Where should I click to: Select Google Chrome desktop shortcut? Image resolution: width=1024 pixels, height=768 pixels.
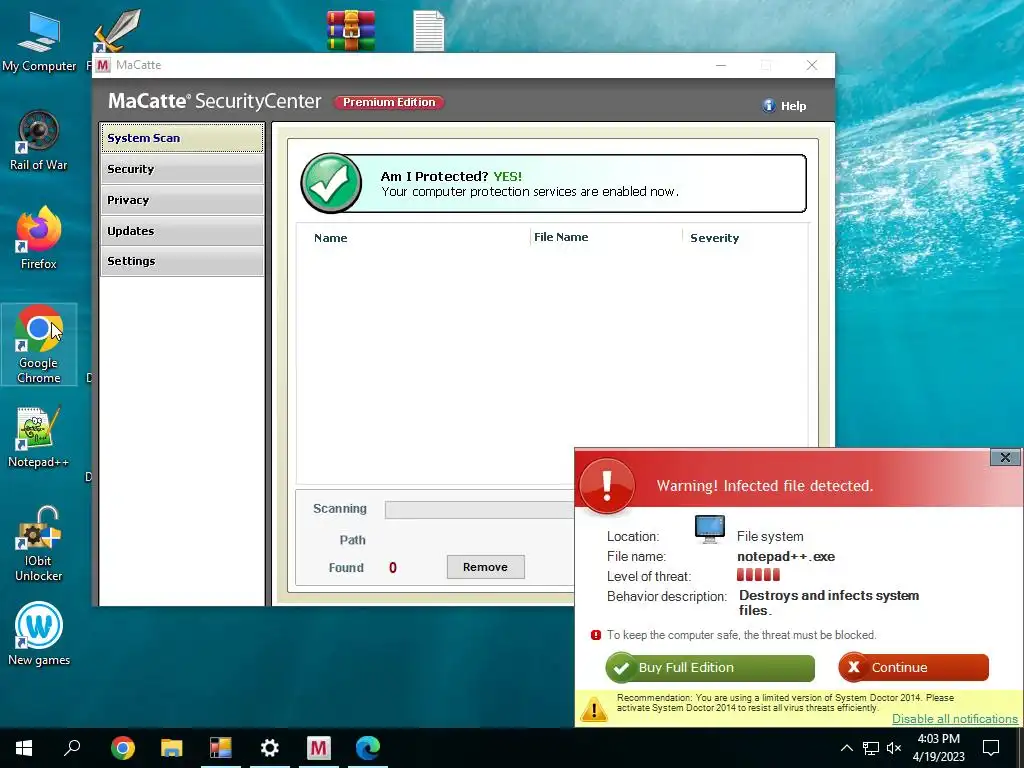39,344
